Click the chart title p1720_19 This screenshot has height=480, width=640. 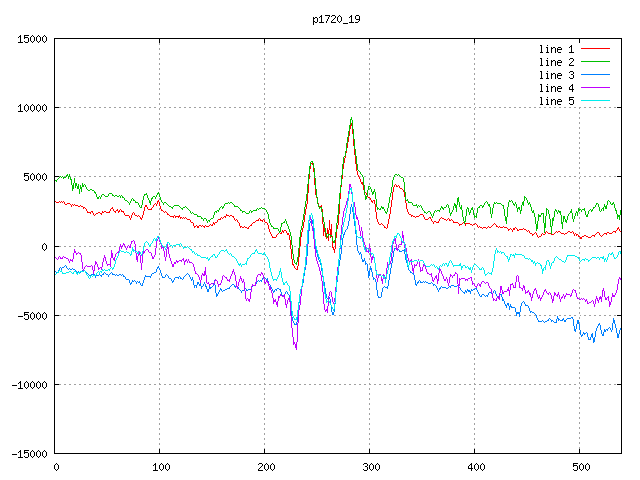point(336,20)
